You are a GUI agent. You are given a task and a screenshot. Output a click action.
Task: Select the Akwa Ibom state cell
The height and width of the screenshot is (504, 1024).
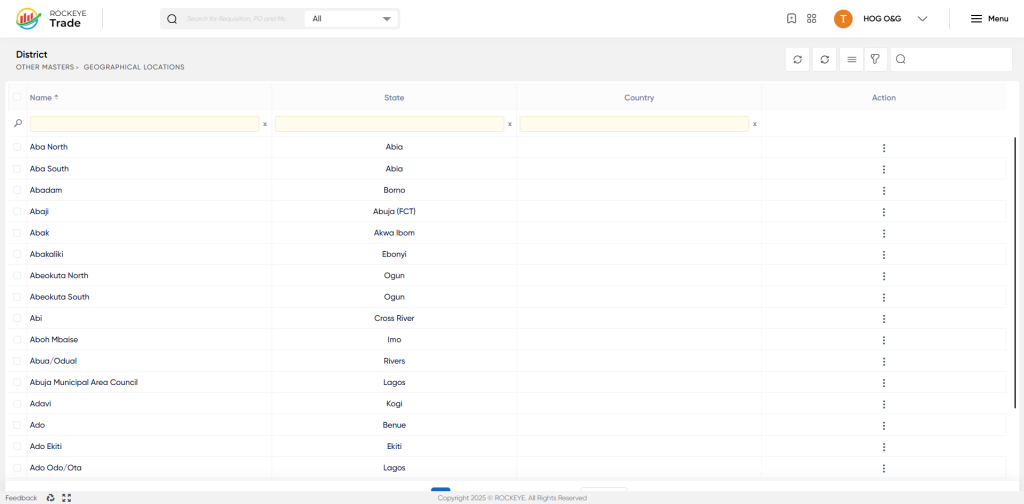tap(394, 232)
